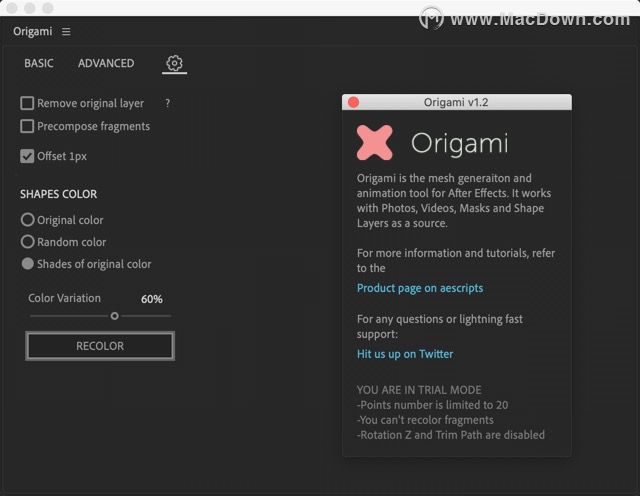Viewport: 640px width, 496px height.
Task: Click the Color Variation label
Action: [x=64, y=298]
